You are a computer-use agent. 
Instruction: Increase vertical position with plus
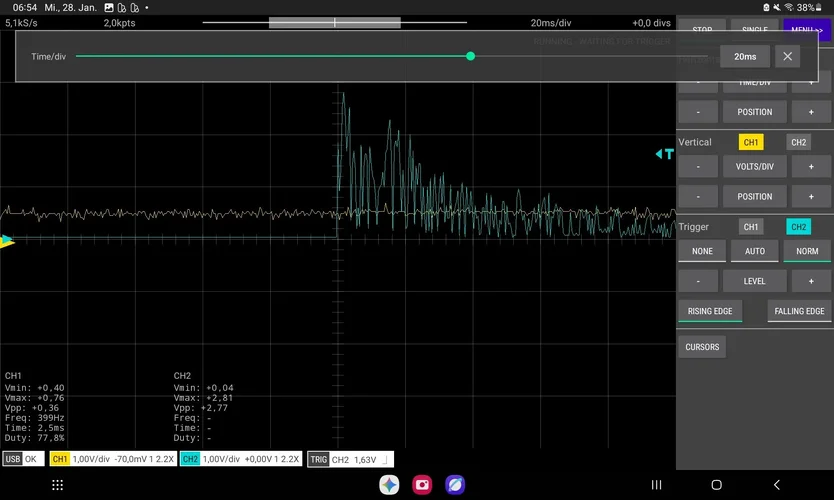click(811, 197)
